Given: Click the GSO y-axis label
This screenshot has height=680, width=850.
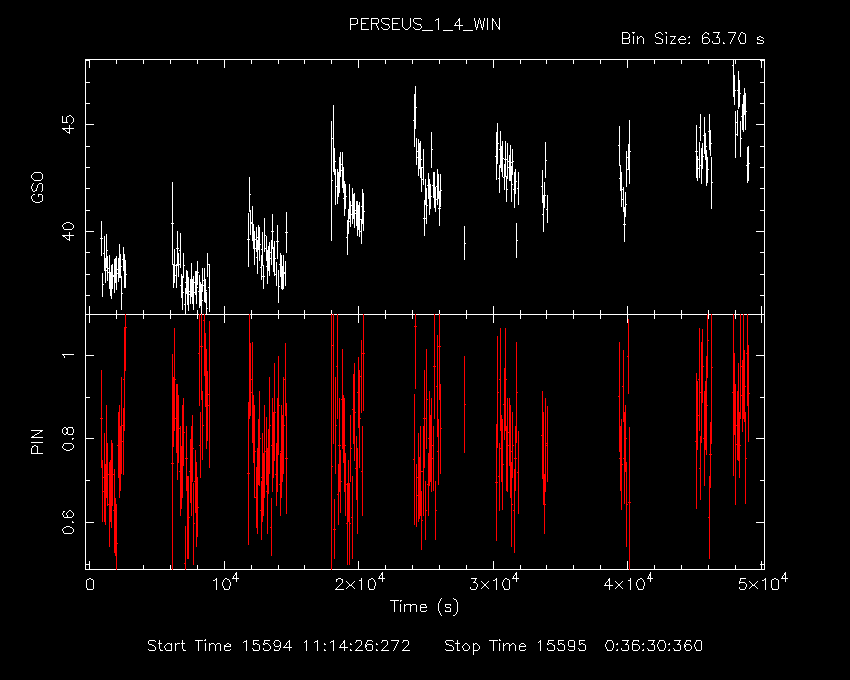Looking at the screenshot, I should pos(37,187).
